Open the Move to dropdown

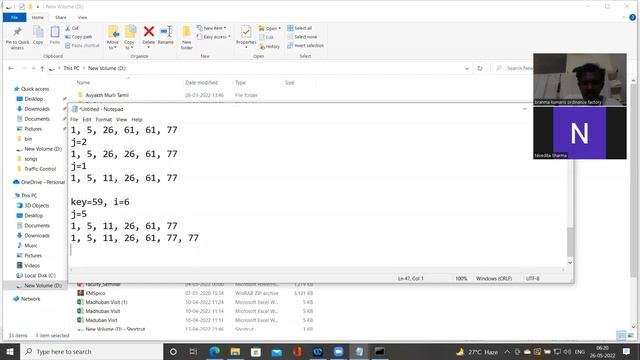click(113, 38)
